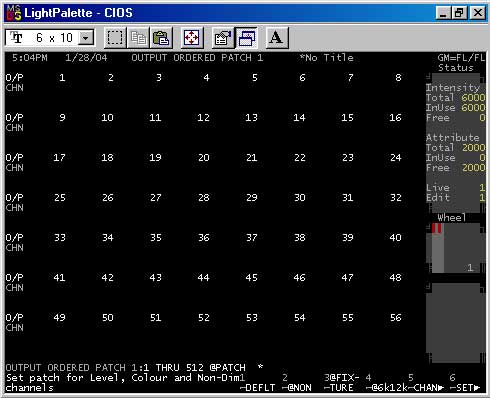Restore down the LightPalette window
The height and width of the screenshot is (398, 490).
(x=460, y=13)
